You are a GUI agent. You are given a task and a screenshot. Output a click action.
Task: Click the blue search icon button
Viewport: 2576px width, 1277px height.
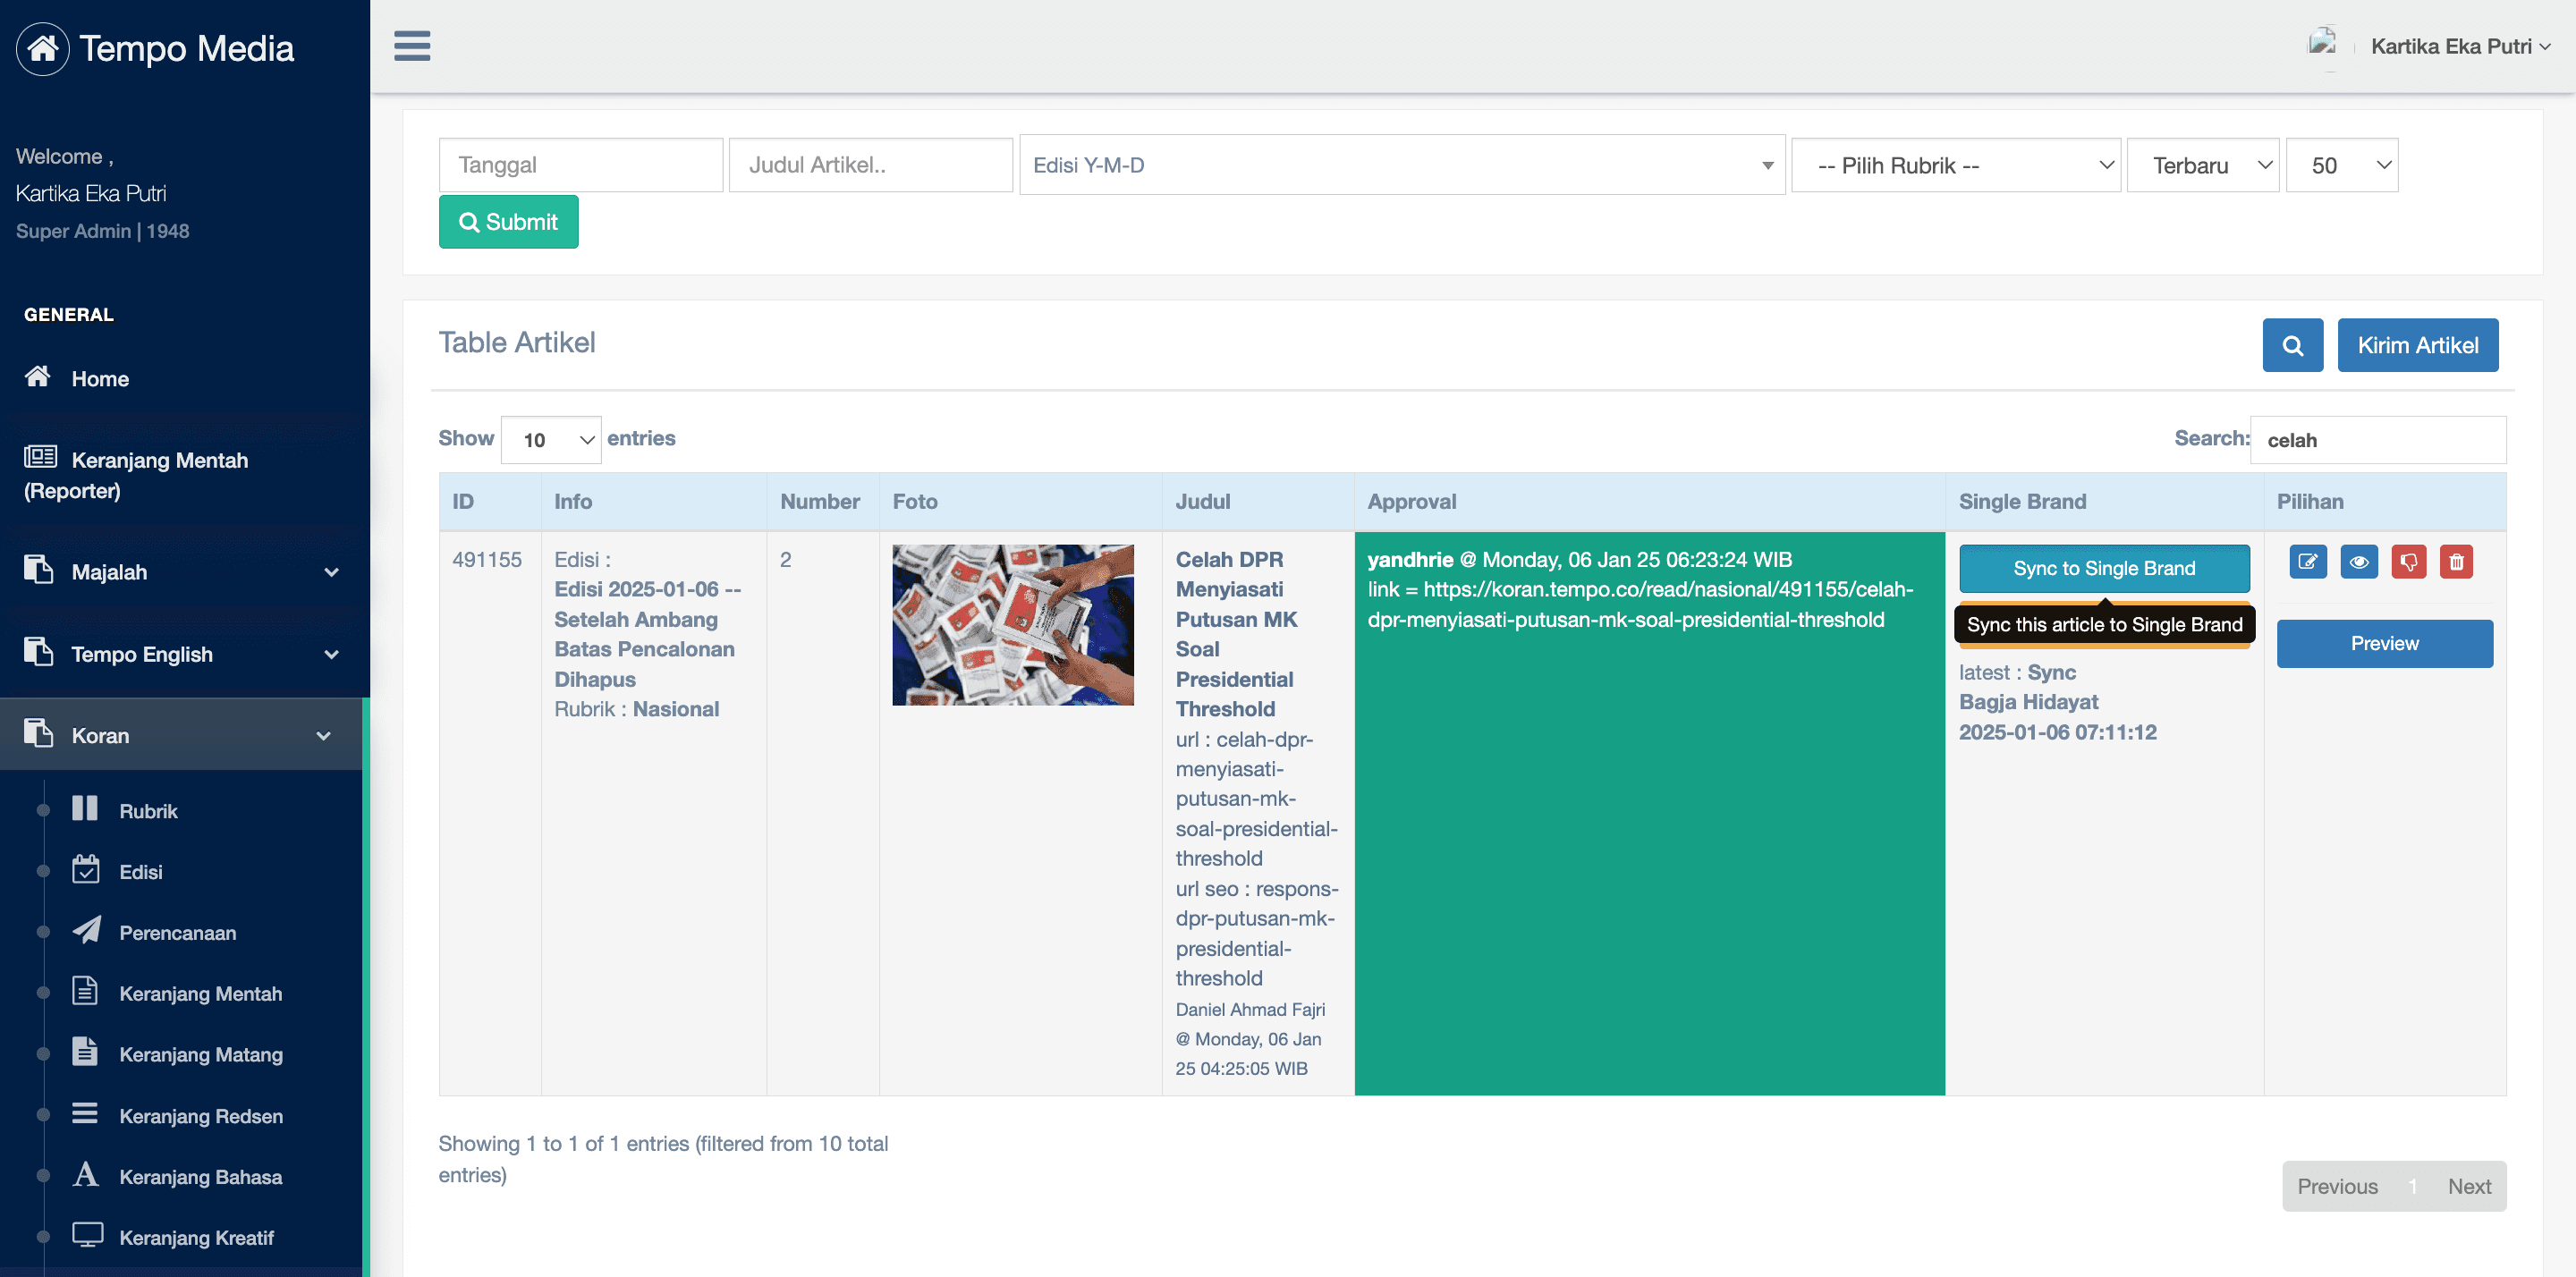point(2292,345)
